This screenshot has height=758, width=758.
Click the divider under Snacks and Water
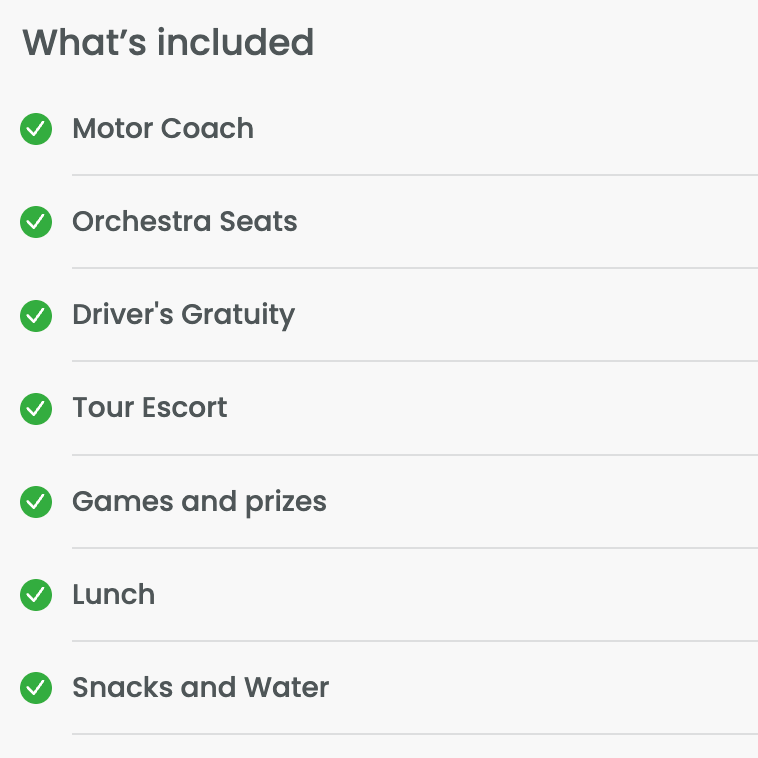414,734
